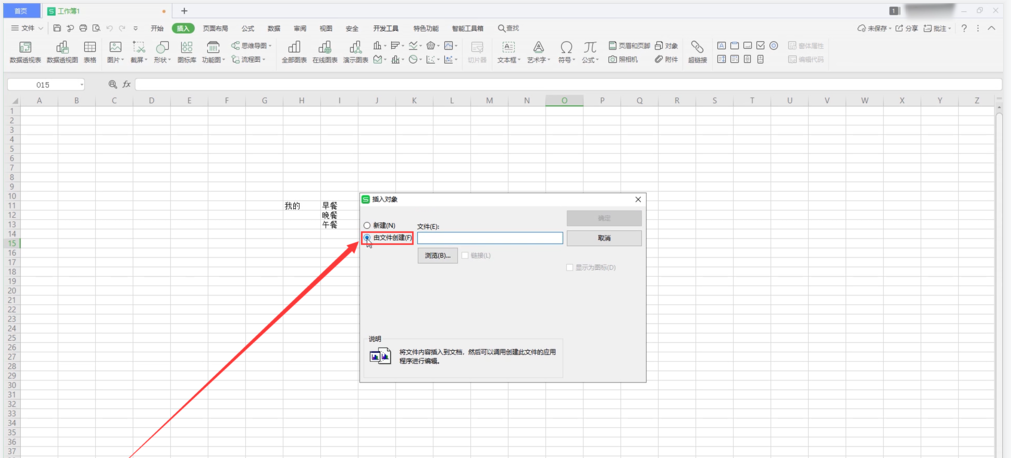Toggle the 链接(L) checkbox

[x=466, y=255]
